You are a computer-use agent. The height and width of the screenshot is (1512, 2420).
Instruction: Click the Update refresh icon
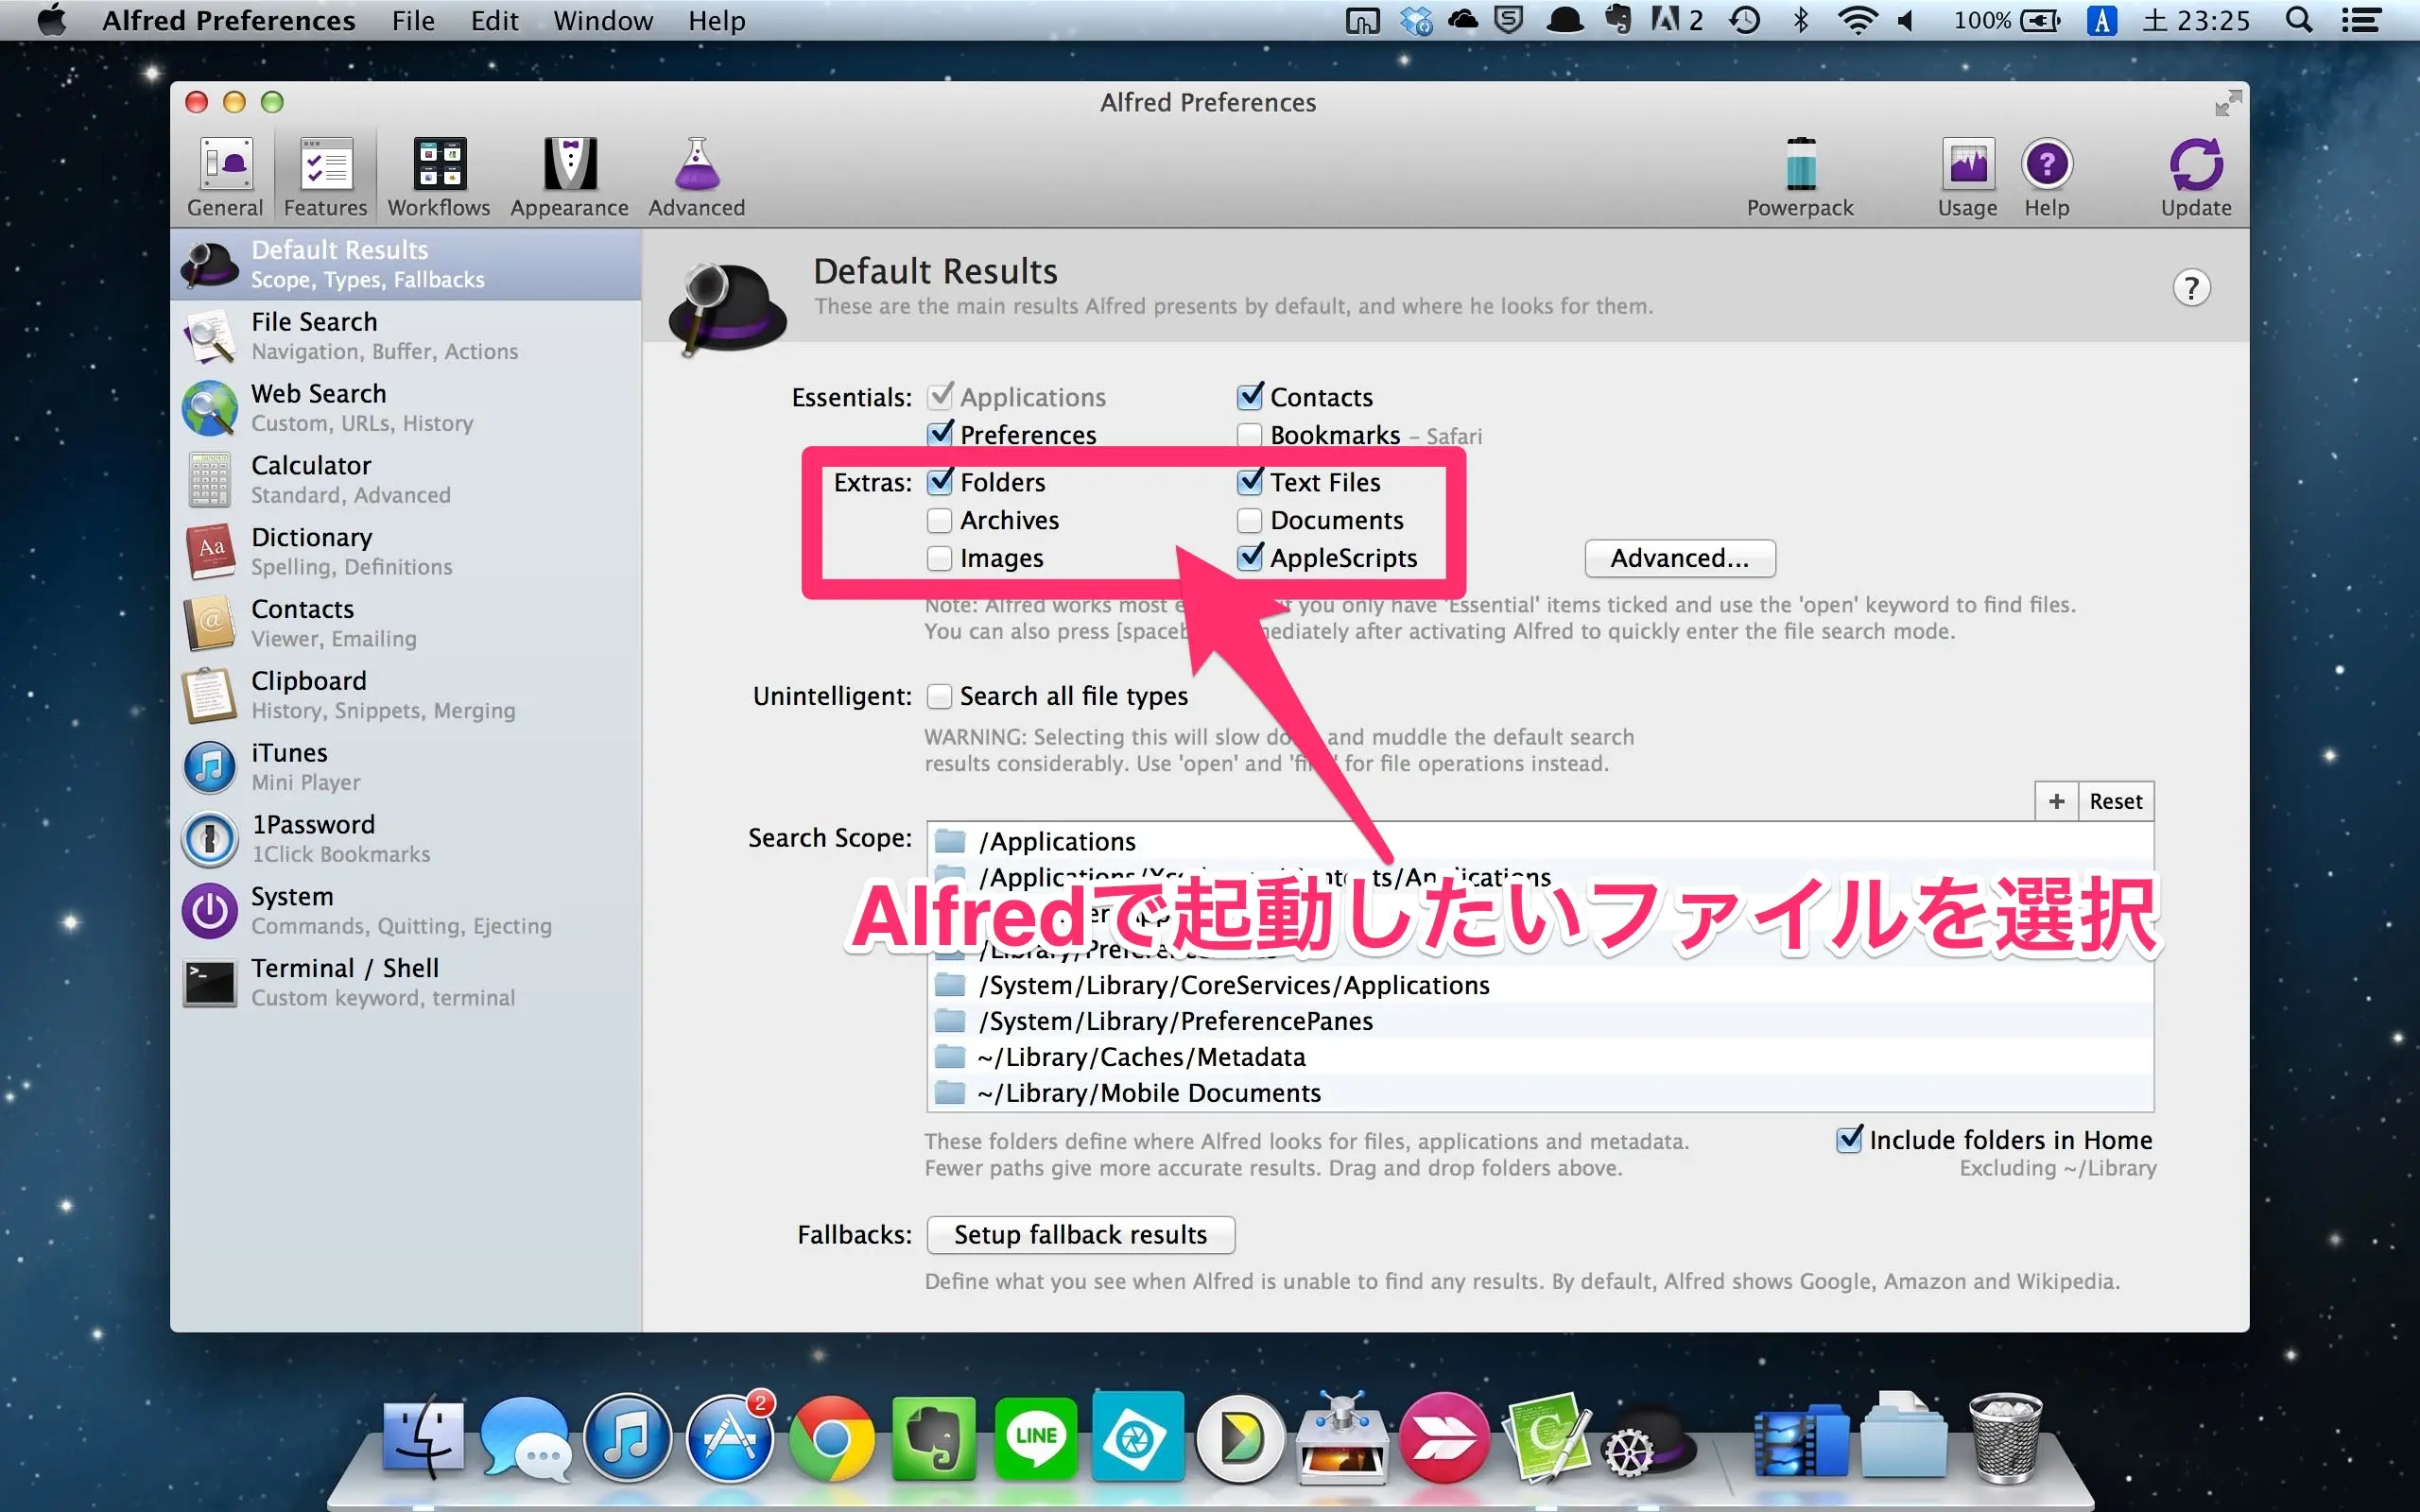[2196, 178]
